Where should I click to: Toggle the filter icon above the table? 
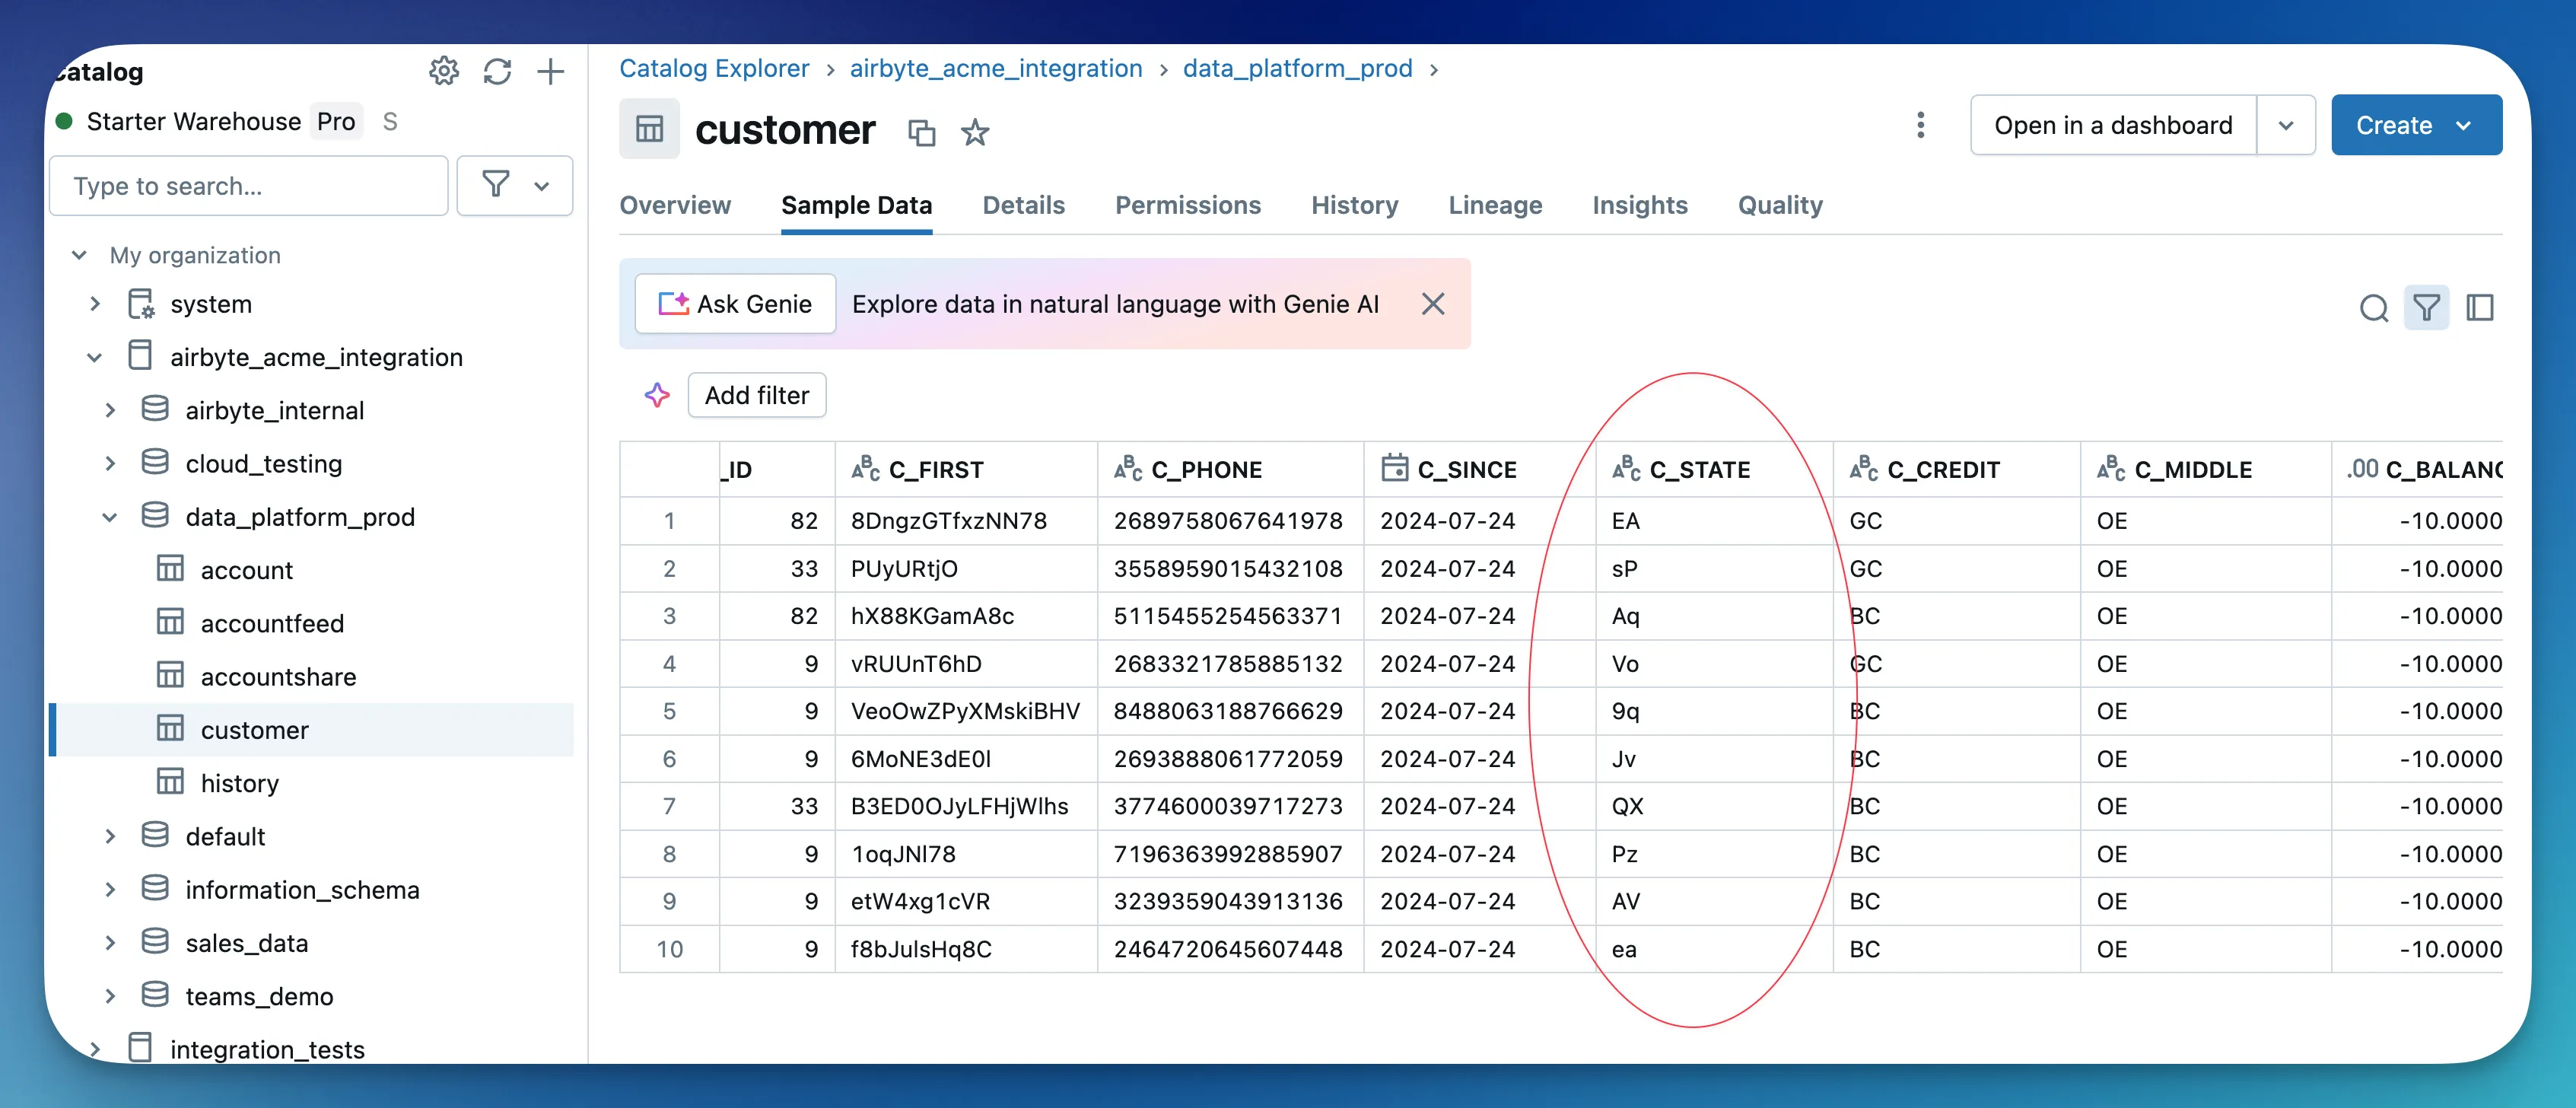2426,307
